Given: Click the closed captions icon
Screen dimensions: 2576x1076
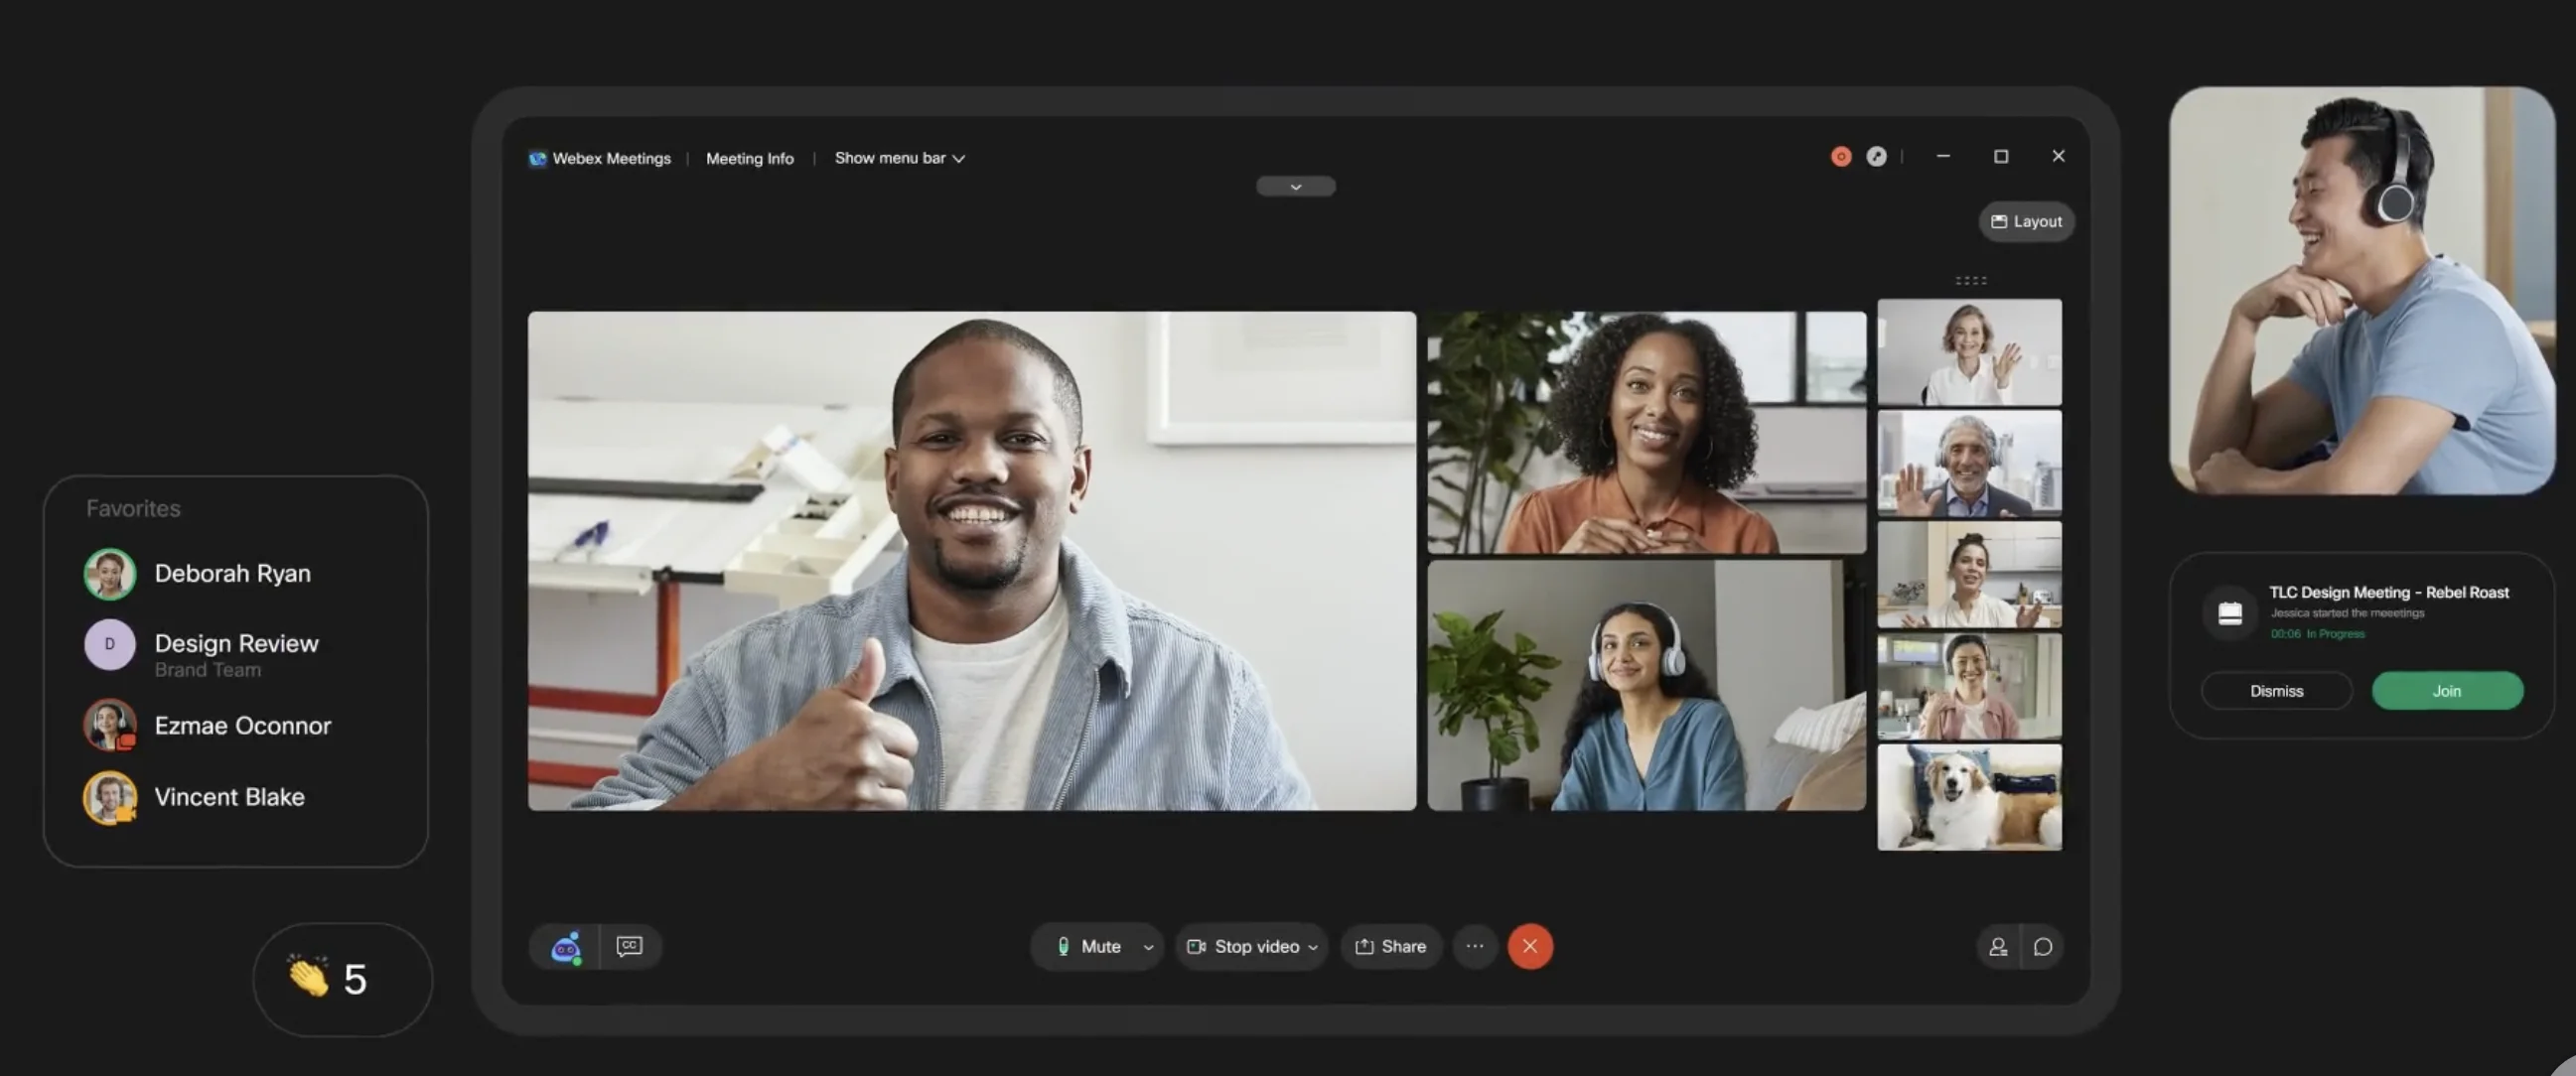Looking at the screenshot, I should click(631, 945).
